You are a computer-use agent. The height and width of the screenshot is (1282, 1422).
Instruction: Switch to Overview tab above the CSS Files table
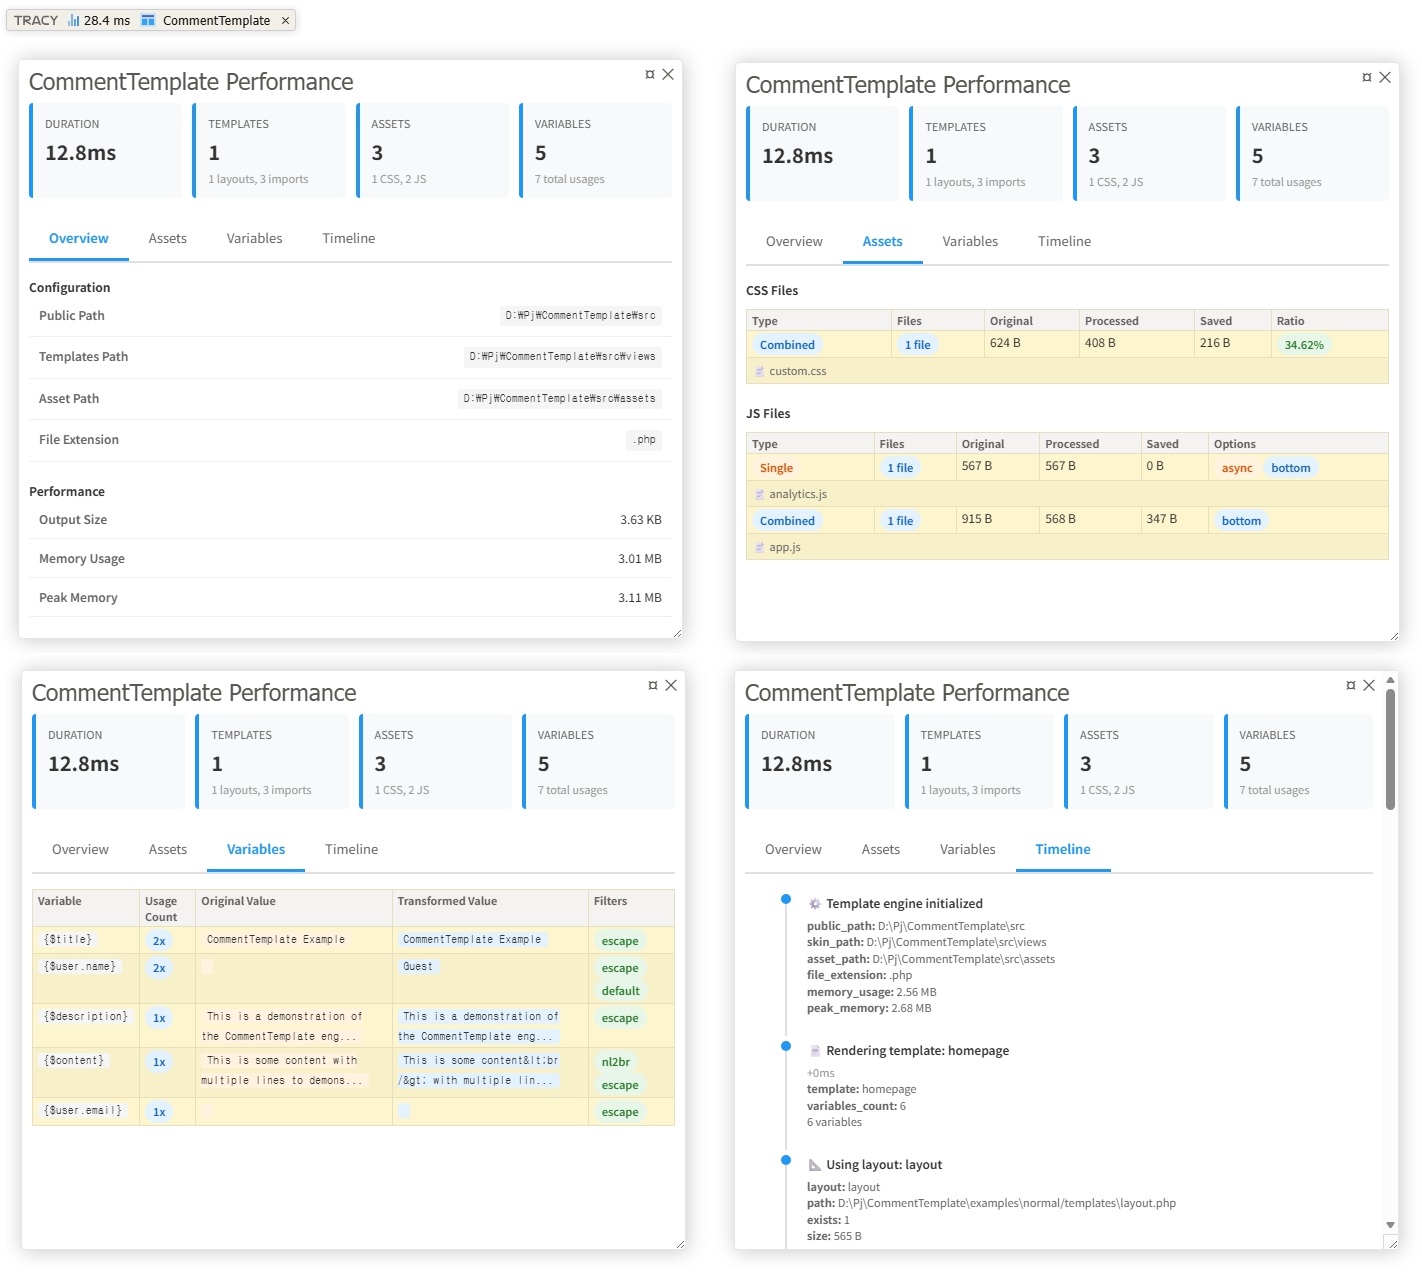[794, 242]
